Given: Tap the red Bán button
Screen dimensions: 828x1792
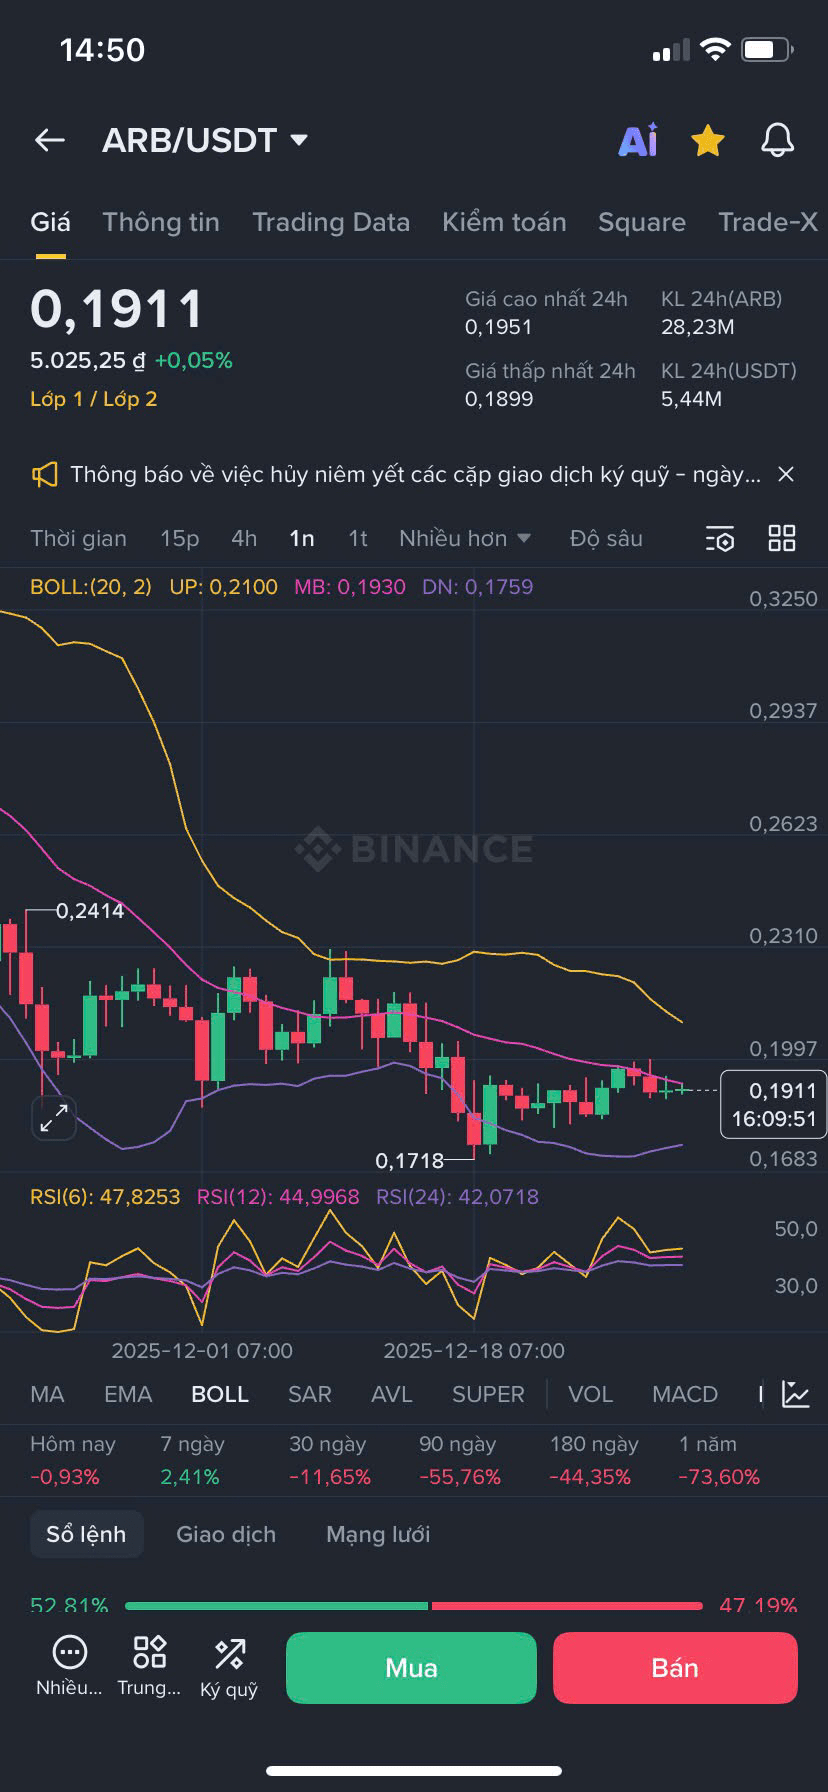Looking at the screenshot, I should click(675, 1668).
